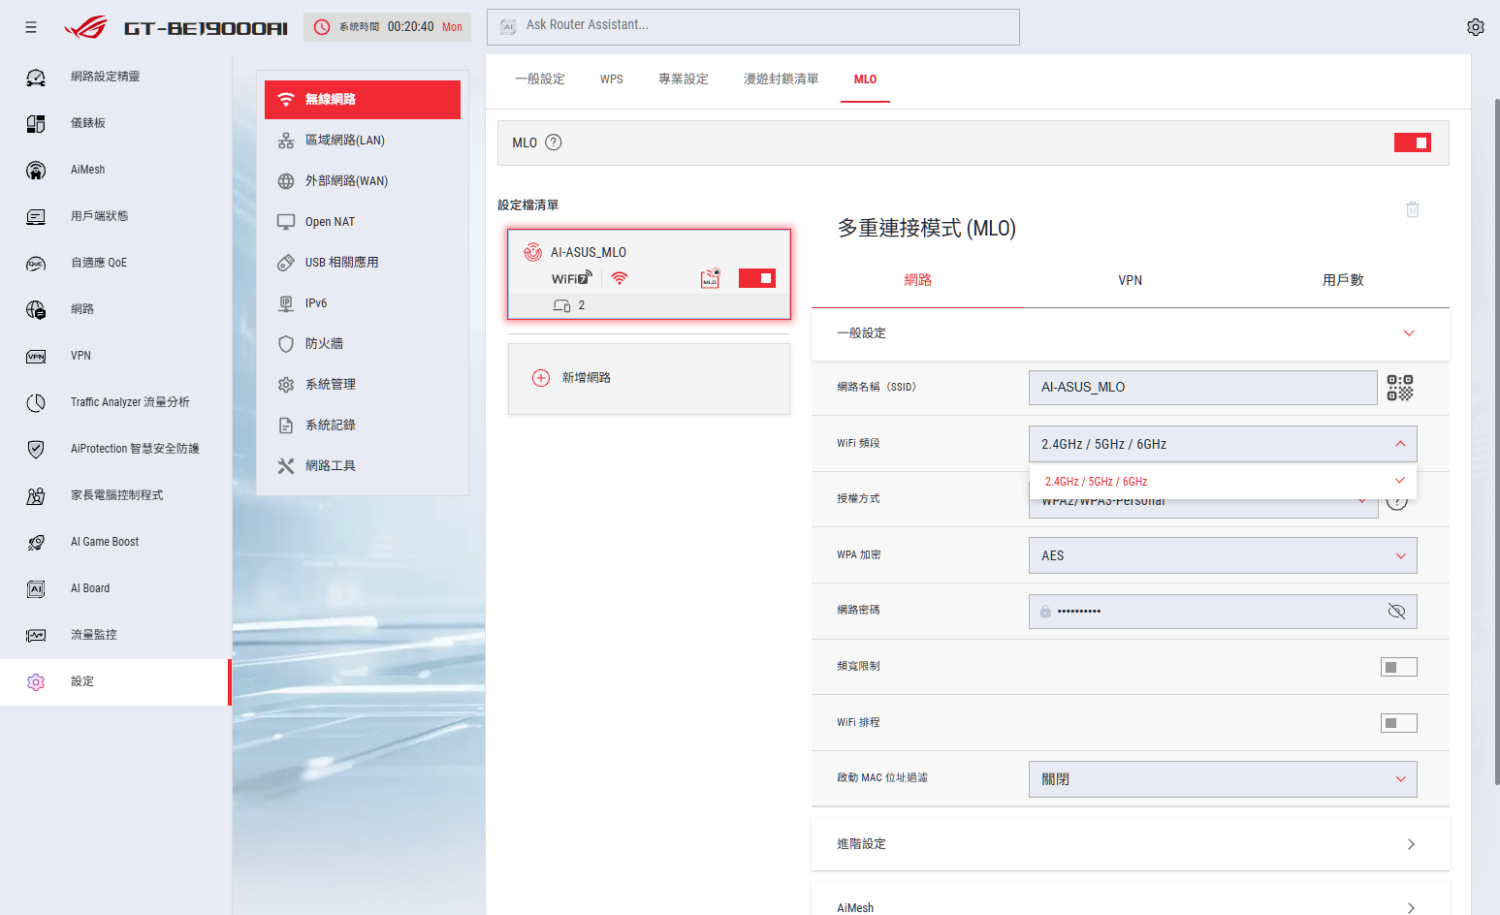Open the WAN settings menu item
Image resolution: width=1500 pixels, height=915 pixels.
(x=362, y=181)
